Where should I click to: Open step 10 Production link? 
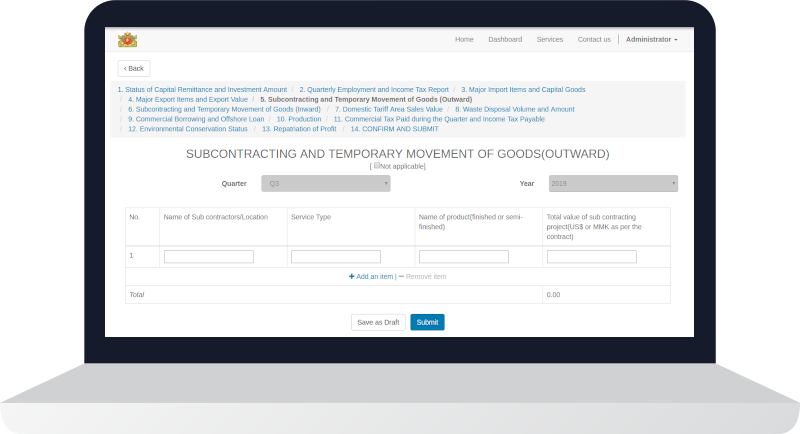[x=298, y=119]
